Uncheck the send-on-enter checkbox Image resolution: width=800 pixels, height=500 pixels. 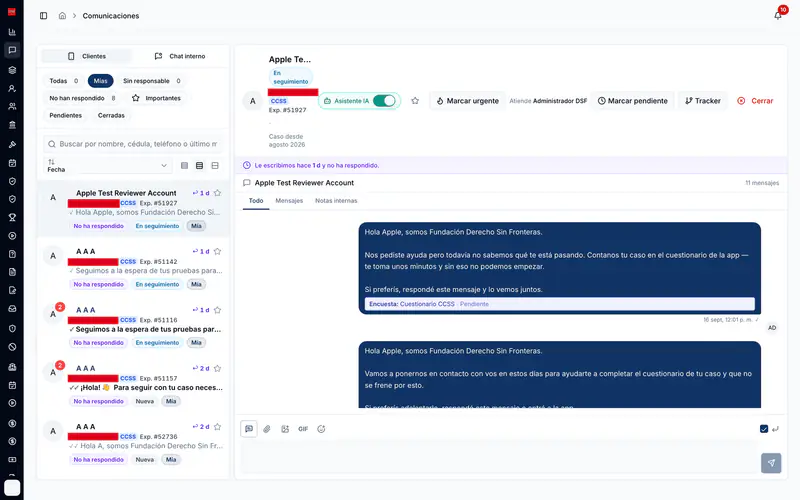click(x=764, y=429)
